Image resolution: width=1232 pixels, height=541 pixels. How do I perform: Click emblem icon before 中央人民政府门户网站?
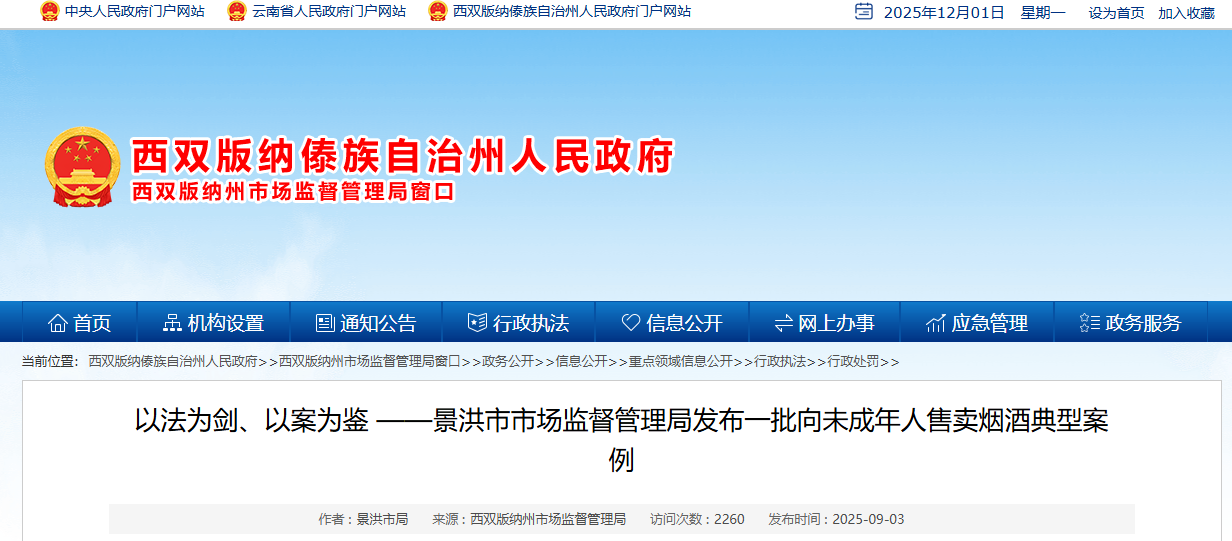point(49,12)
